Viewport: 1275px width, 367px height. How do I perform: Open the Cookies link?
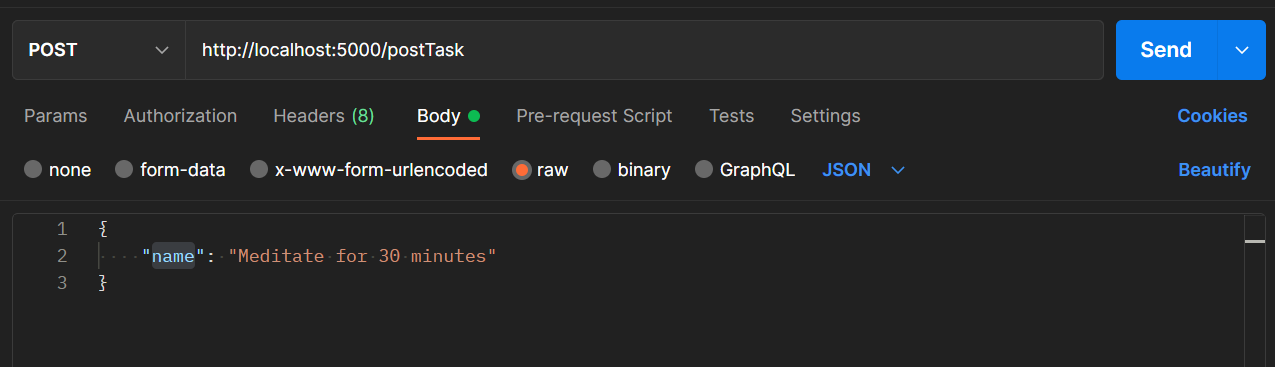coord(1212,116)
